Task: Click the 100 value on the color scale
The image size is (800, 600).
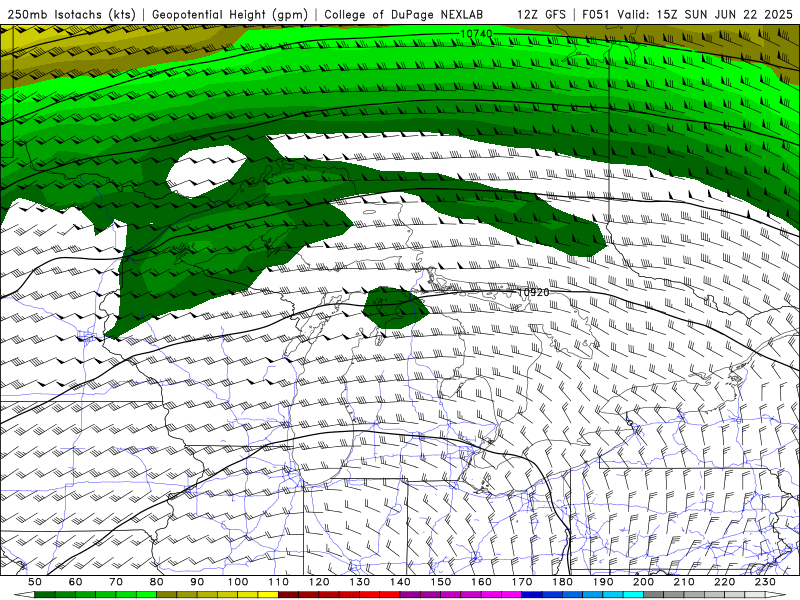Action: click(x=238, y=582)
